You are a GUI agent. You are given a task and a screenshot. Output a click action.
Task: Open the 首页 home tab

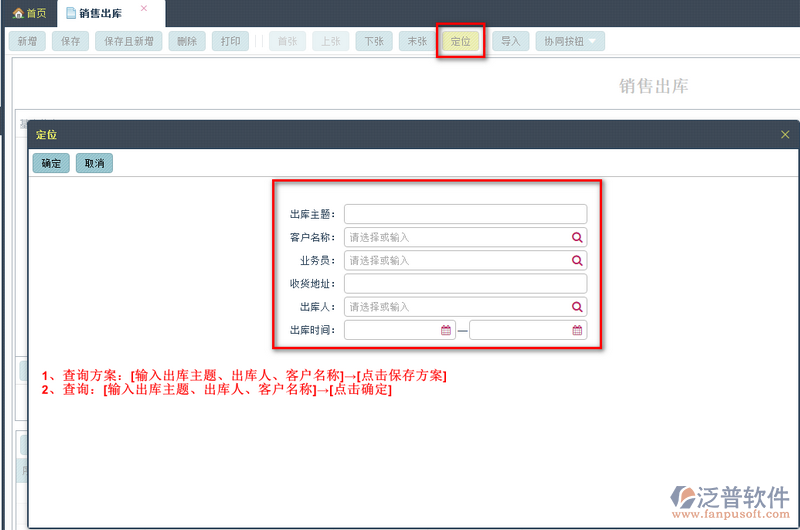(30, 13)
